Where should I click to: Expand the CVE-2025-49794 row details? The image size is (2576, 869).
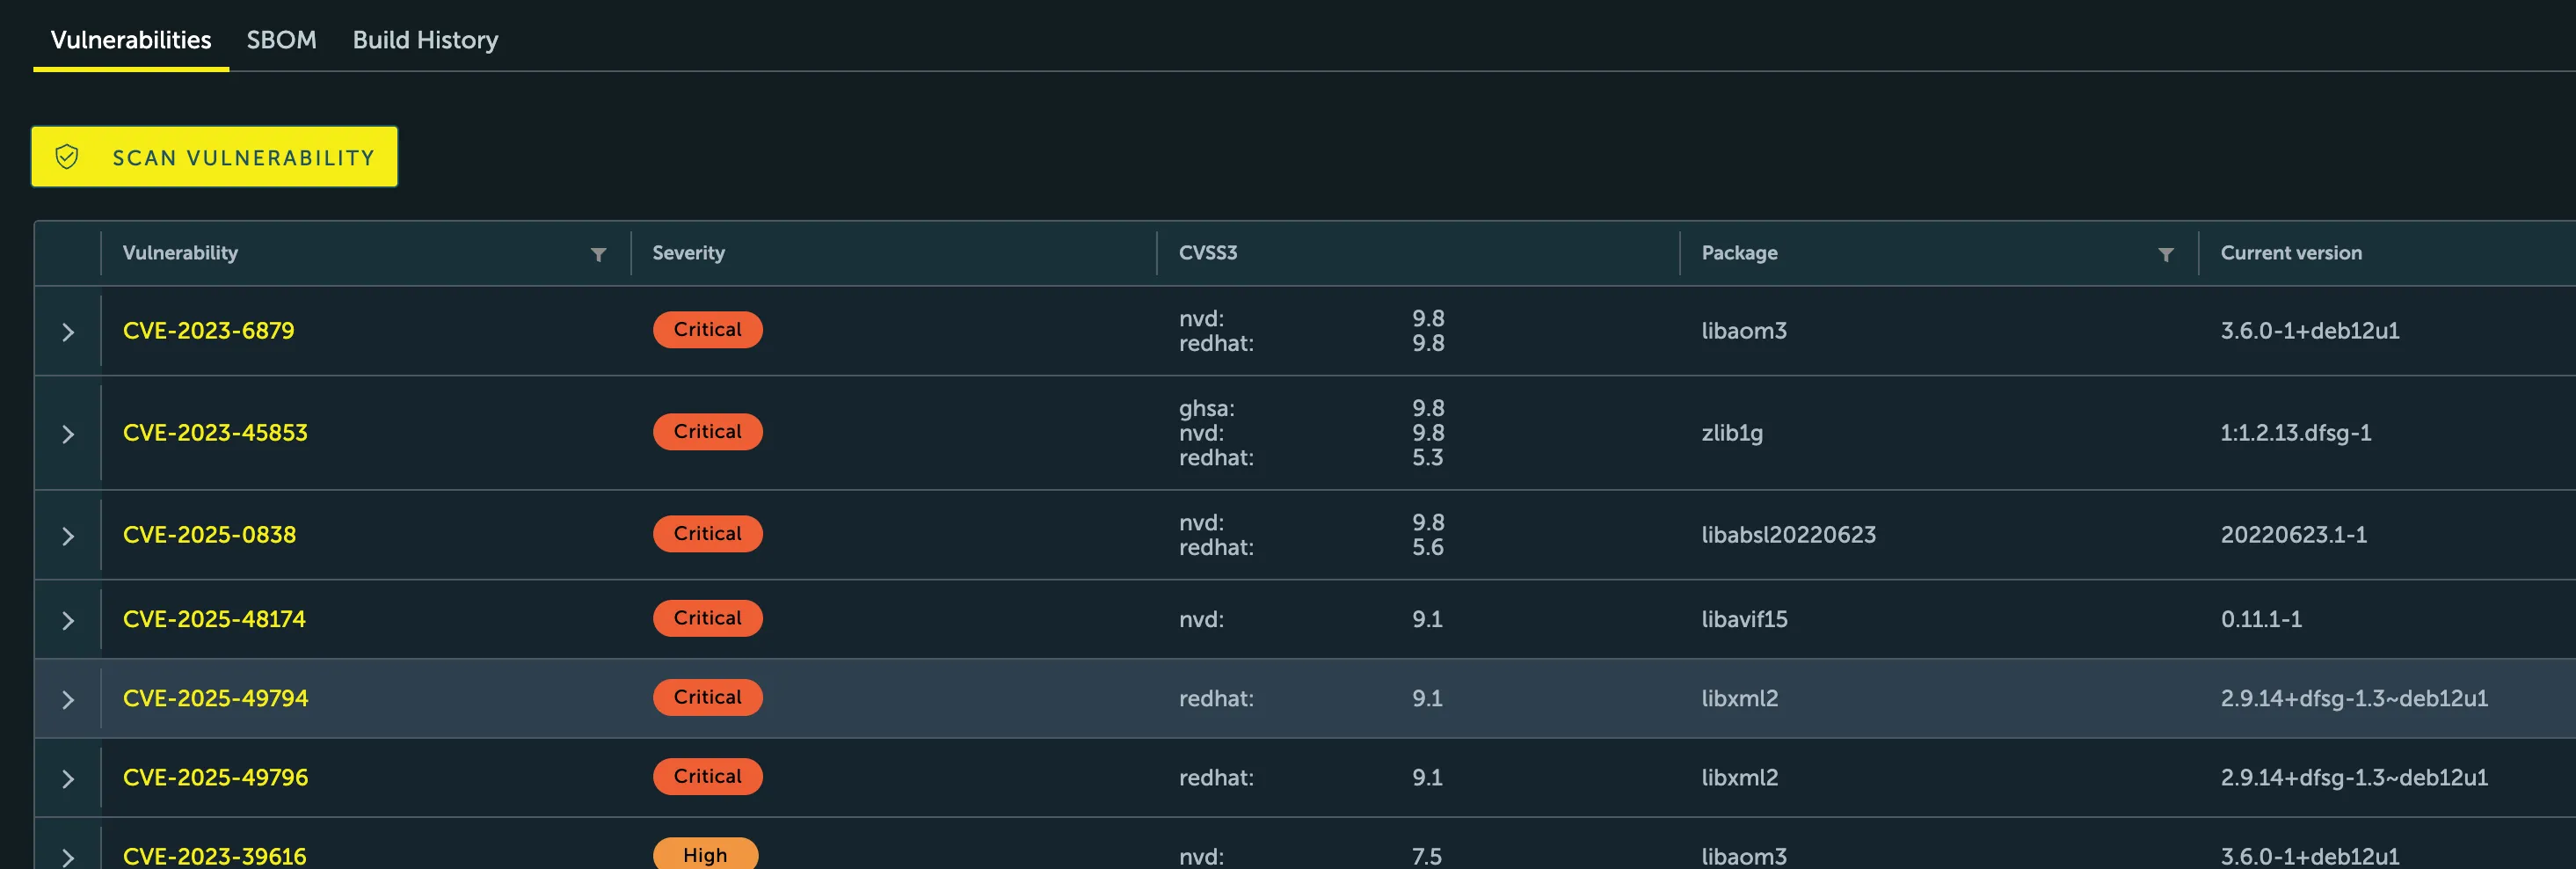[68, 699]
